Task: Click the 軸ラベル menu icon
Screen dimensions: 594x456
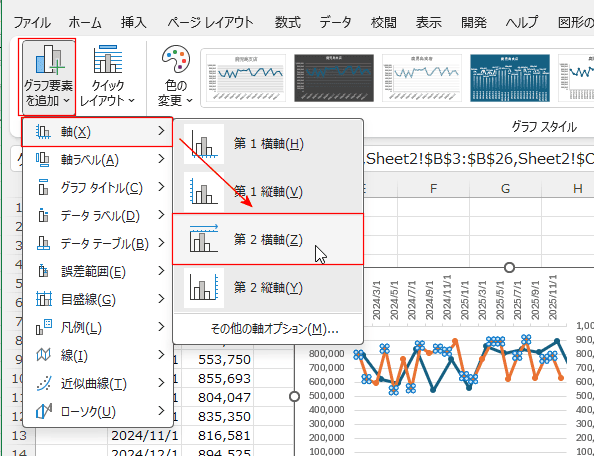Action: tap(43, 159)
